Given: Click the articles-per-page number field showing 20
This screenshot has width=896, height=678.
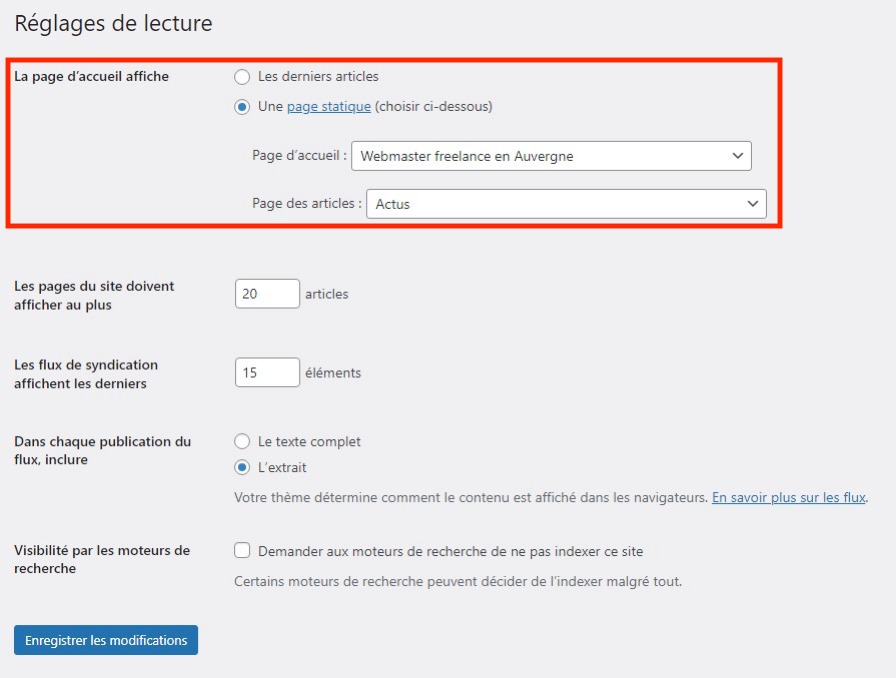Looking at the screenshot, I should point(267,294).
